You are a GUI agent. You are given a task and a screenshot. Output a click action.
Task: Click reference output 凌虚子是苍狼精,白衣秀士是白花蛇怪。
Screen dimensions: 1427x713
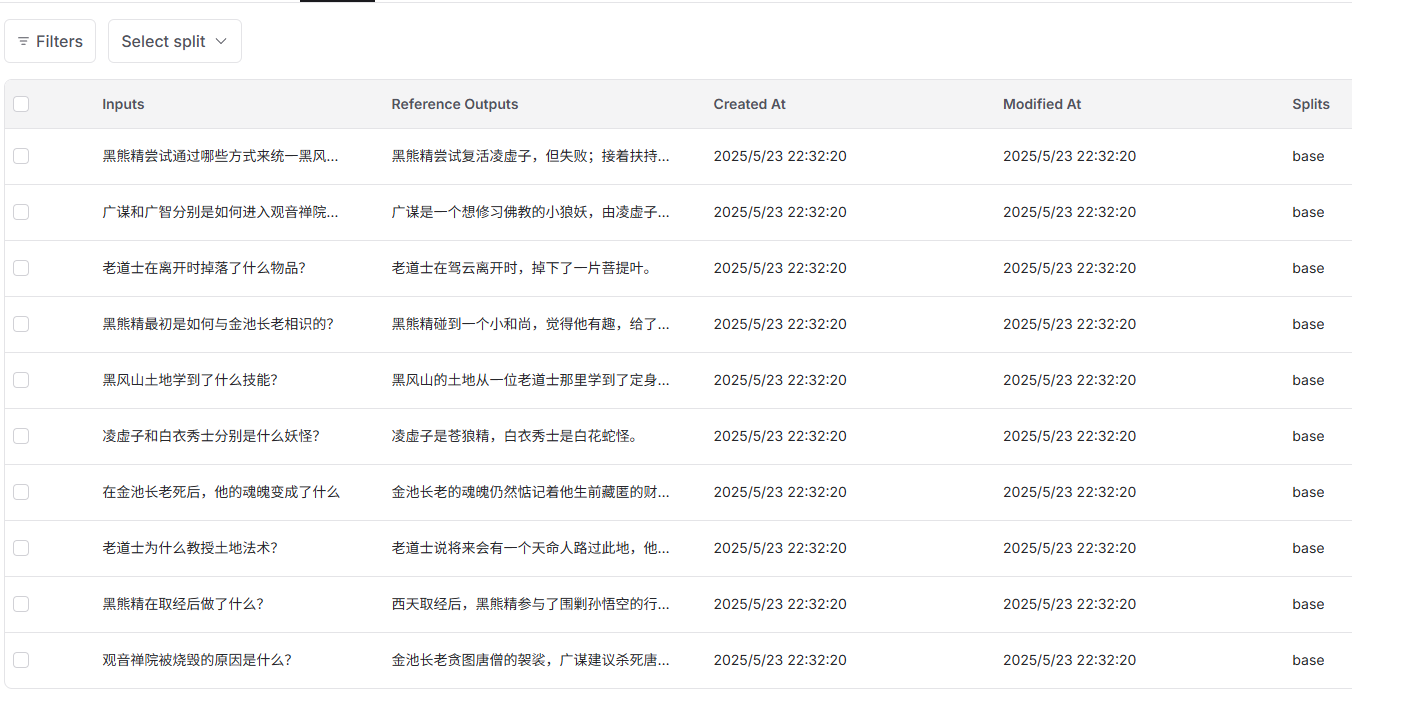[514, 436]
